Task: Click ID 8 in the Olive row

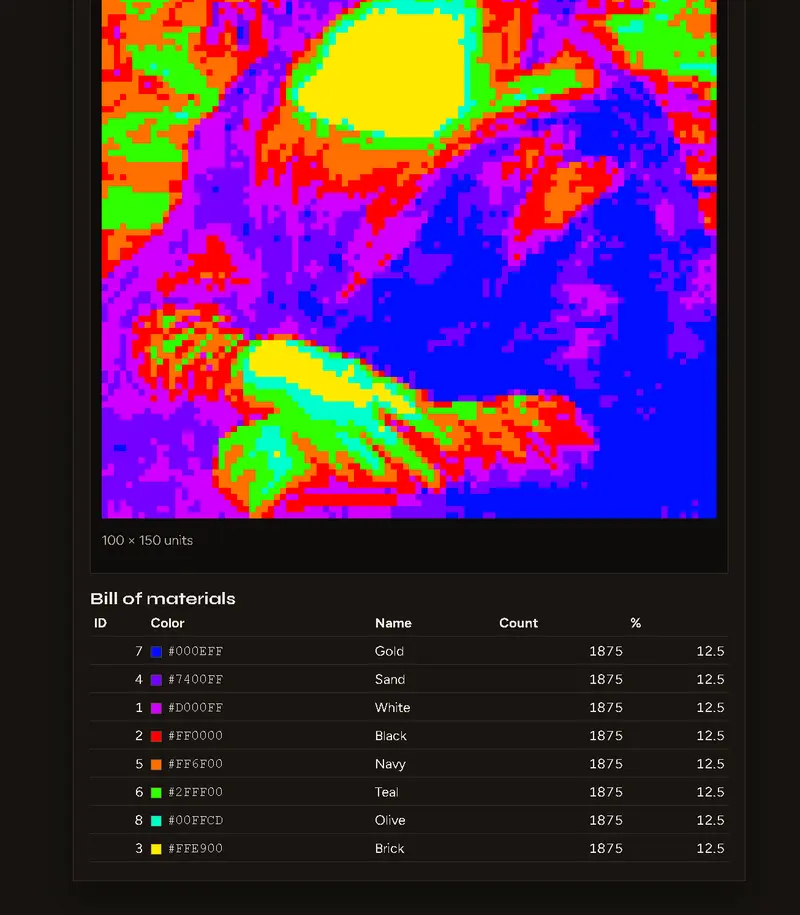Action: point(139,820)
